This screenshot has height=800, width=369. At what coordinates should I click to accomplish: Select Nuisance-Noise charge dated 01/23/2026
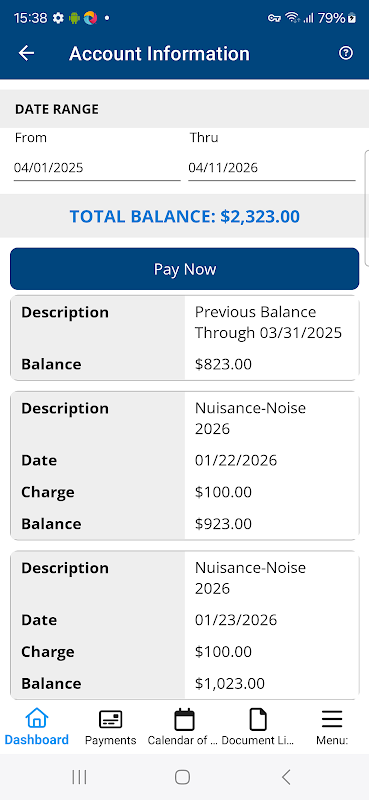tap(185, 626)
